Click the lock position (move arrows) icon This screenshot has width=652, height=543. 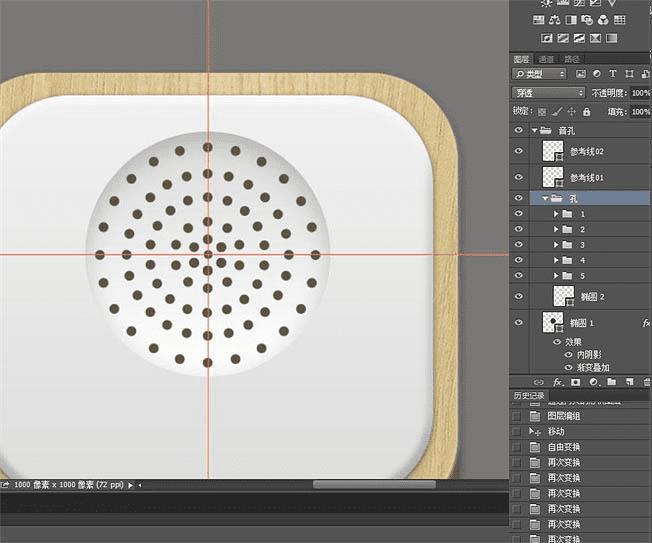click(x=570, y=111)
